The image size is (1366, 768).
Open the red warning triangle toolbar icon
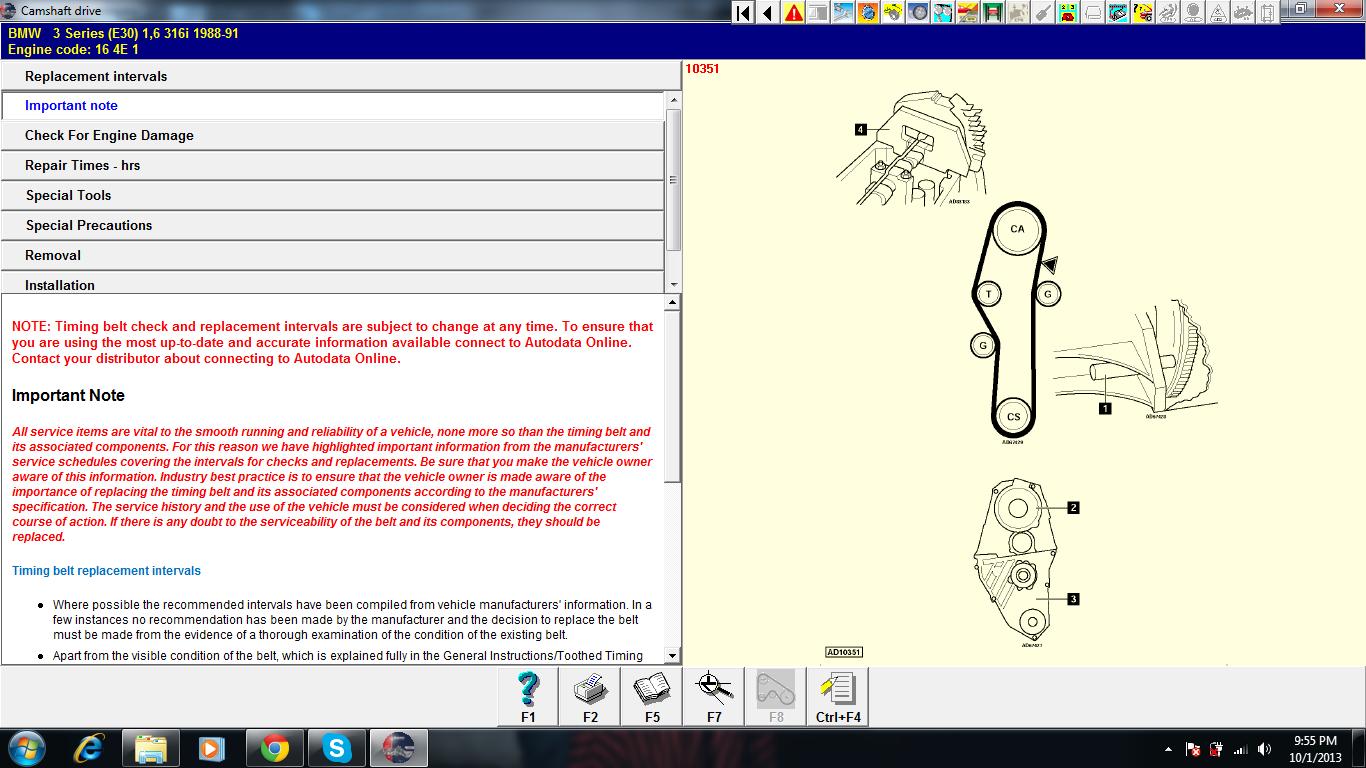pyautogui.click(x=793, y=13)
